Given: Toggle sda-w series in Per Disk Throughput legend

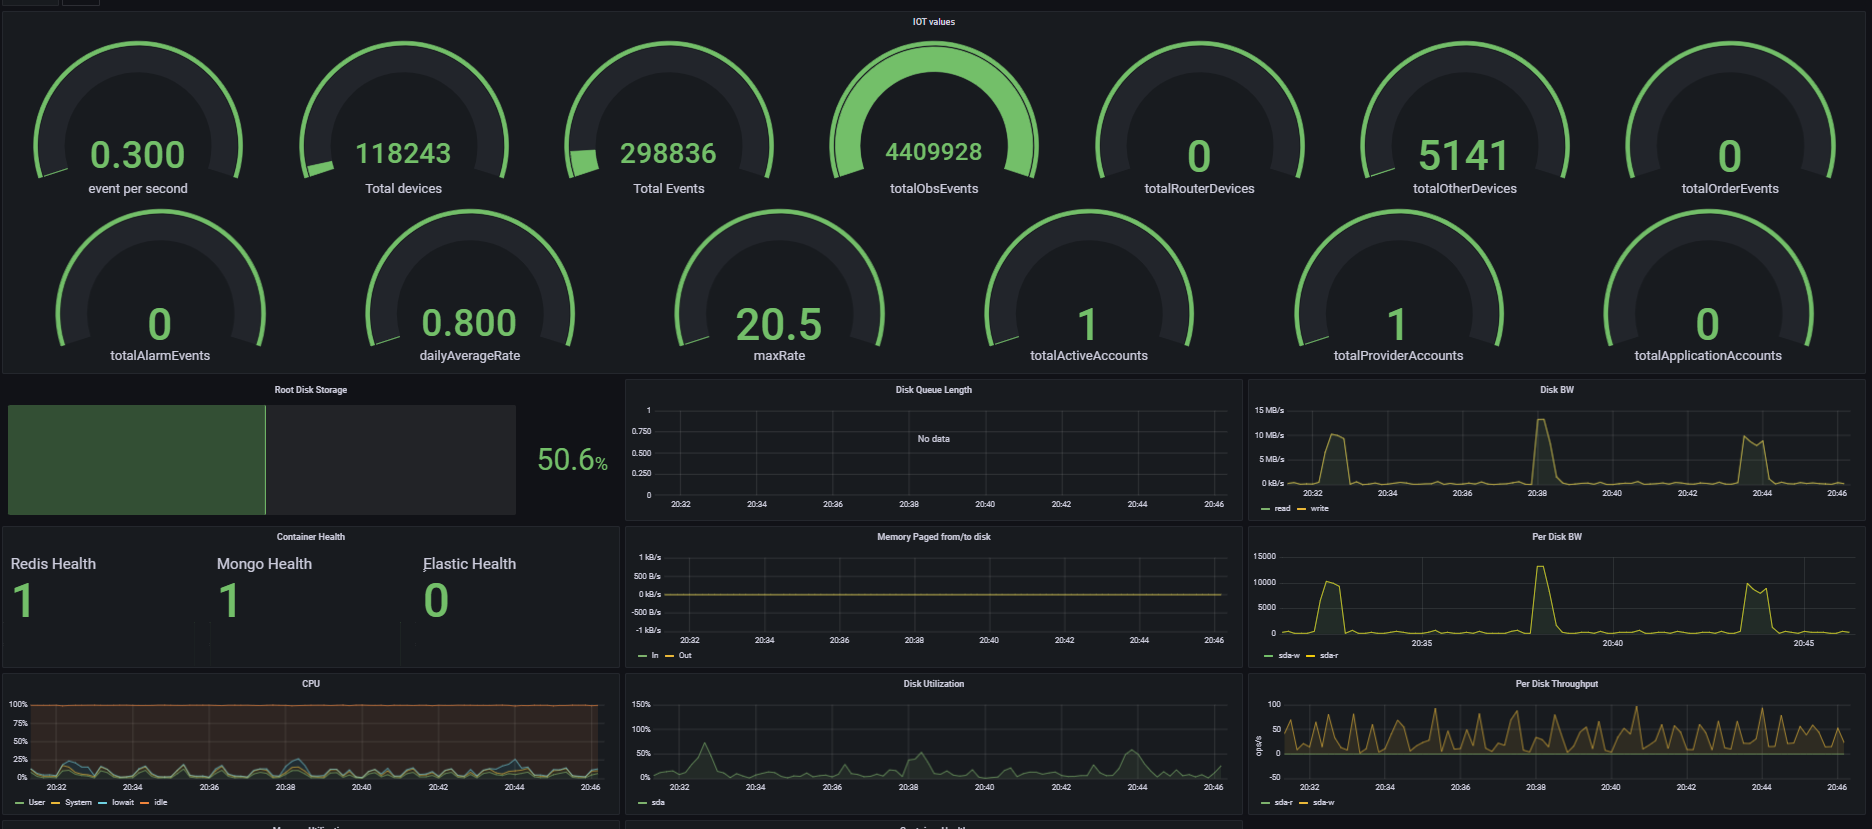Looking at the screenshot, I should click(1323, 803).
